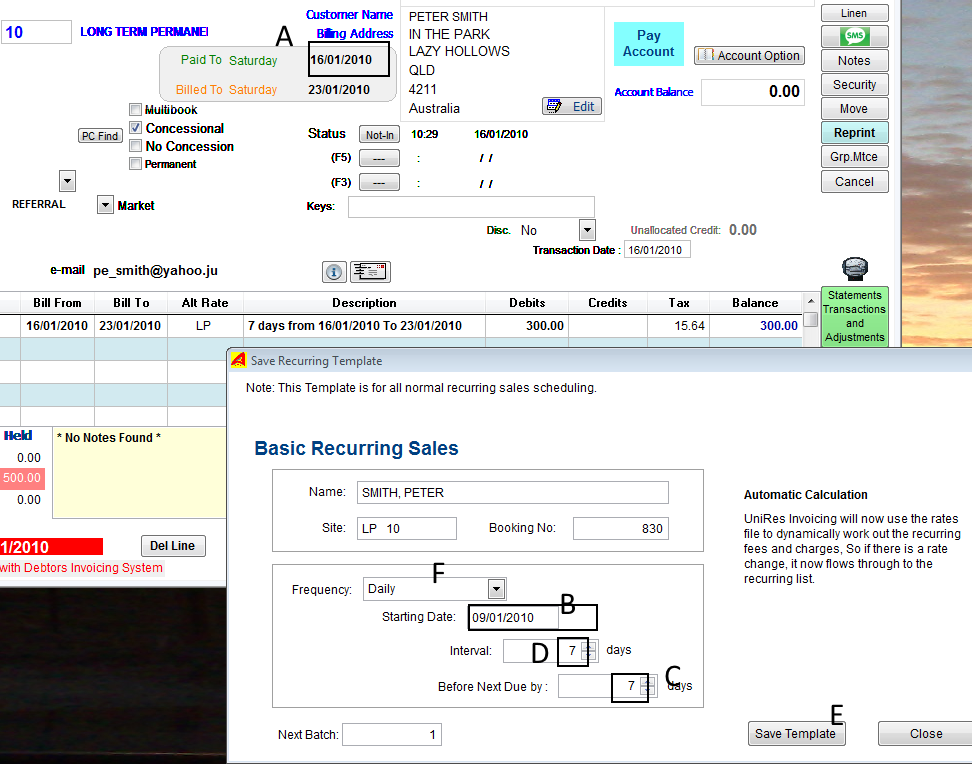Click the Transaction Date field
Viewport: 972px width, 764px height.
click(657, 250)
